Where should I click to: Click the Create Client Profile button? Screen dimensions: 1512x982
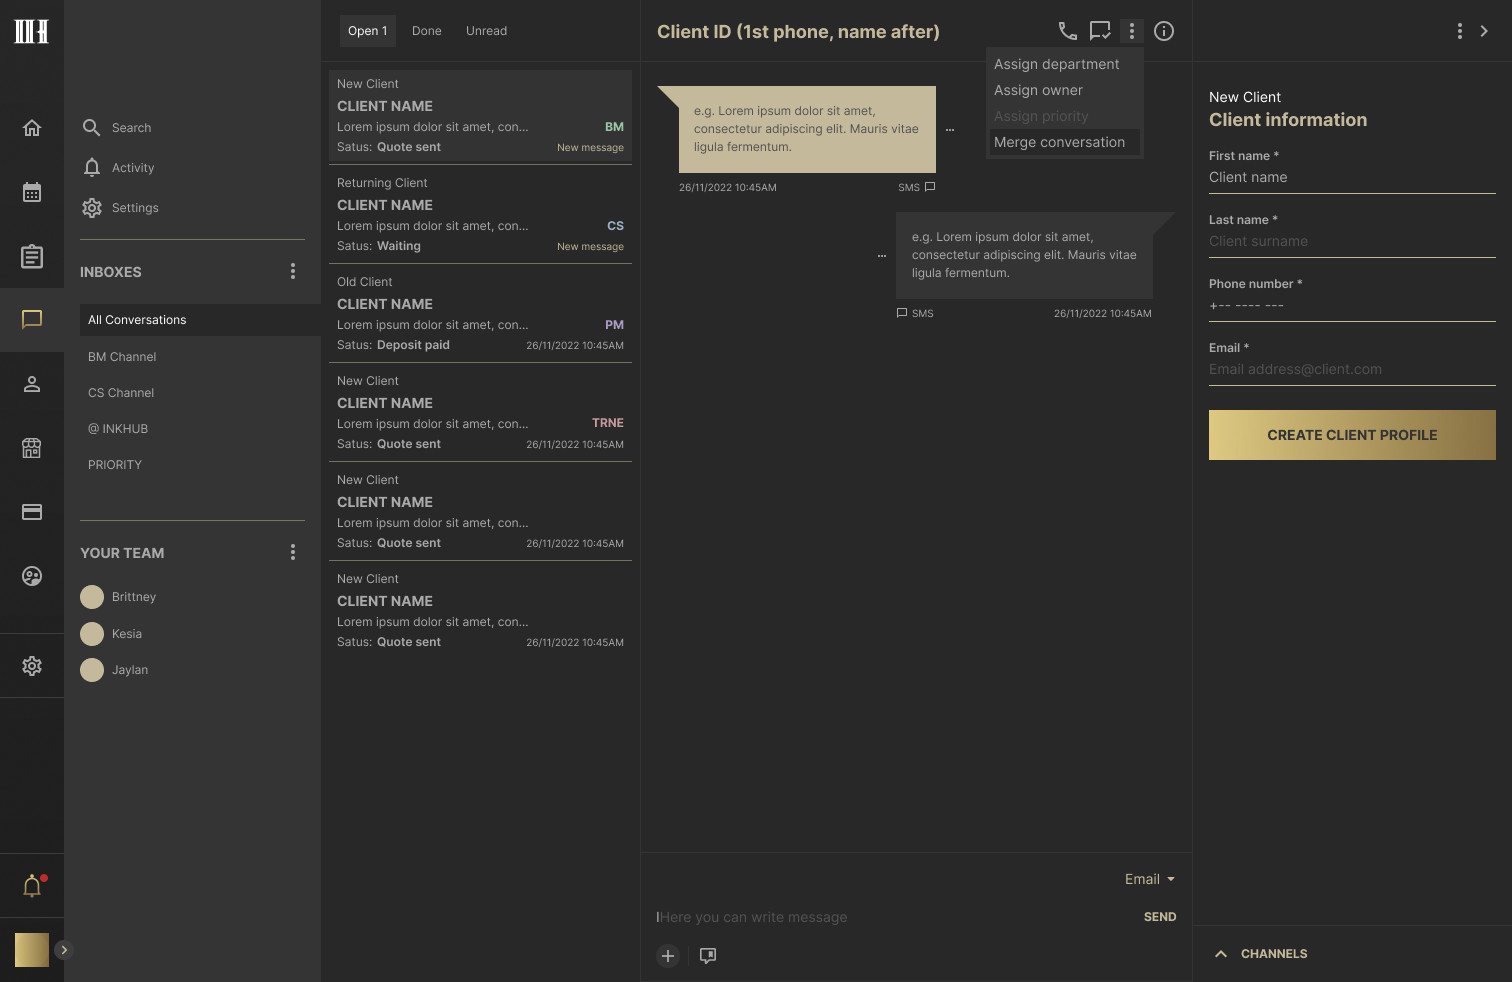(x=1352, y=435)
